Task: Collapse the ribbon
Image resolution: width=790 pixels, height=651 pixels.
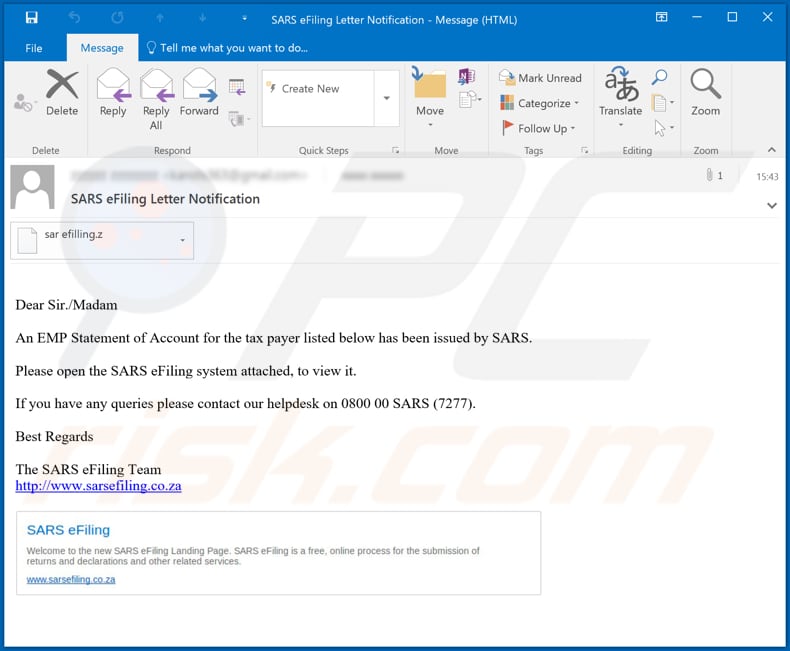Action: (771, 150)
